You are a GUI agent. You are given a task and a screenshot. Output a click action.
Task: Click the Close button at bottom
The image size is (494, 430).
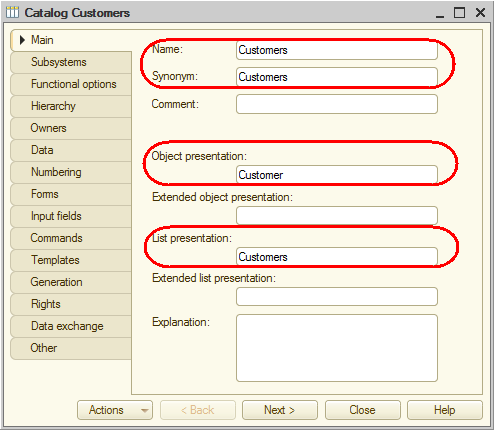coord(363,410)
